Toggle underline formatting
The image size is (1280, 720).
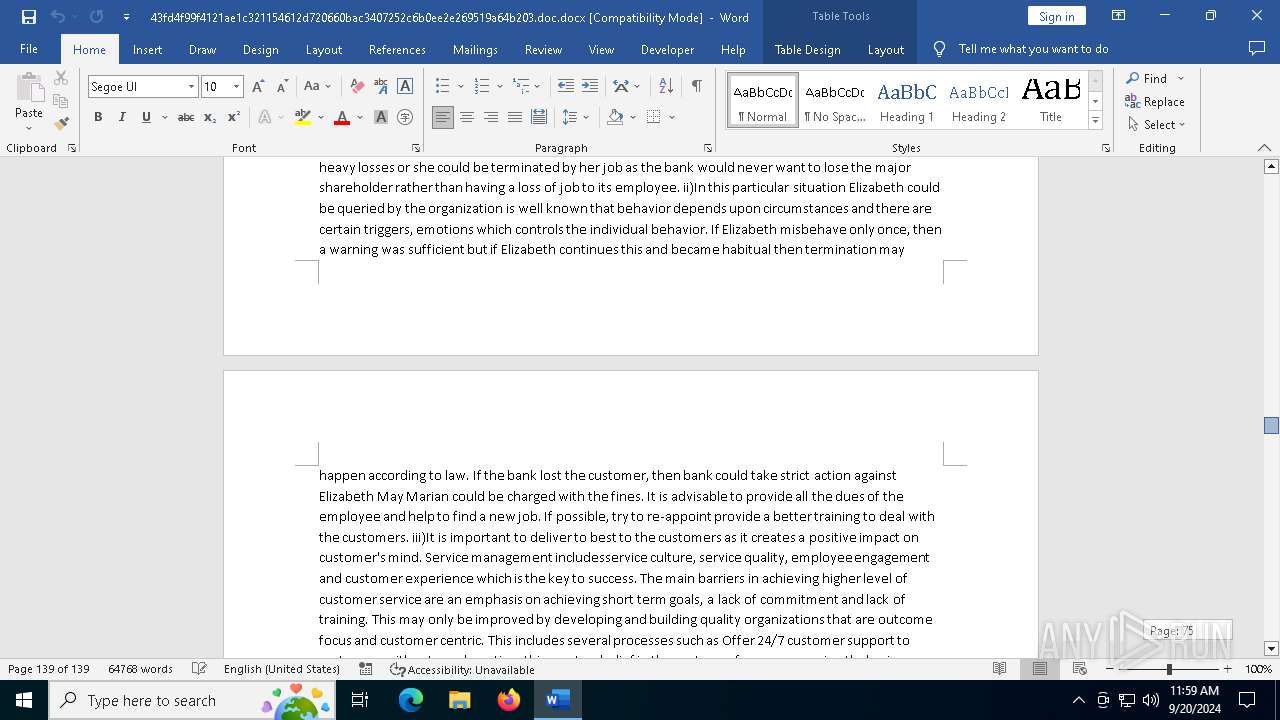point(146,117)
